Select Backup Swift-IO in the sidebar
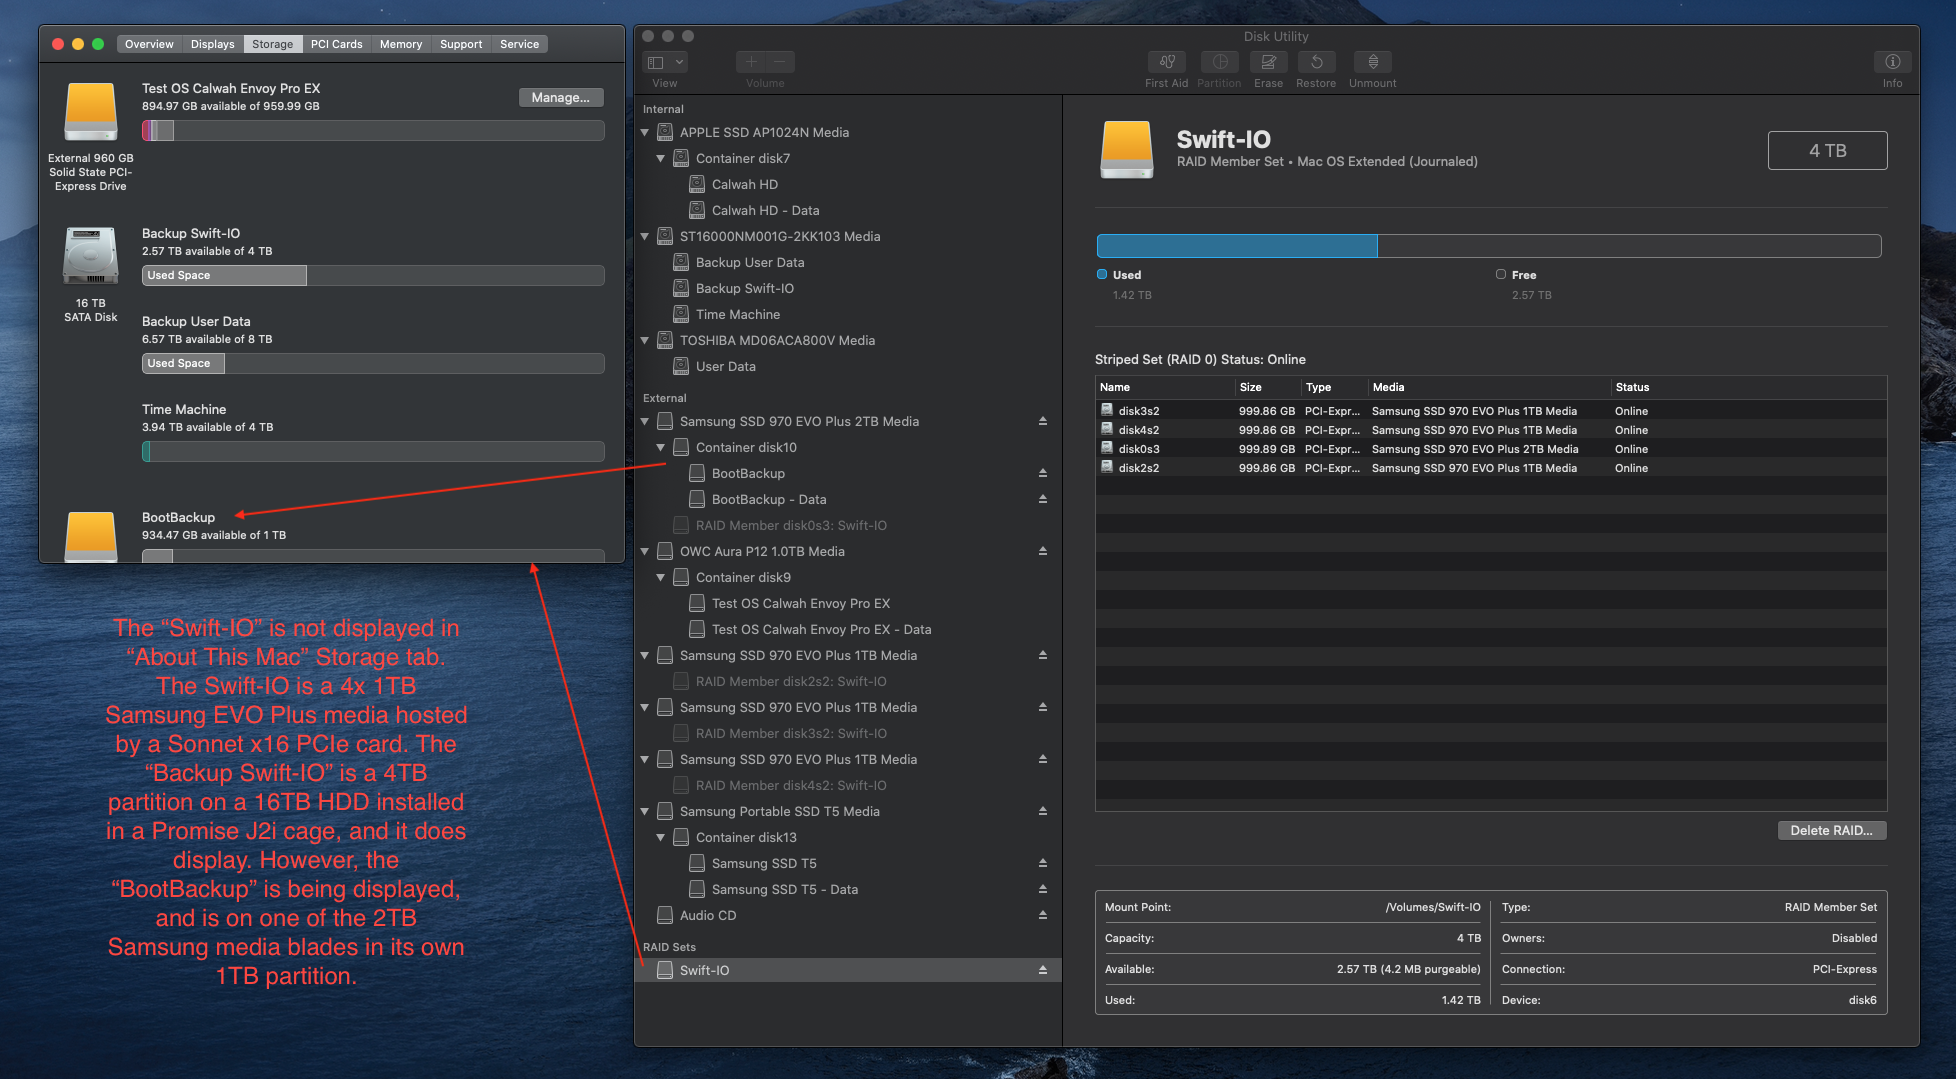The height and width of the screenshot is (1079, 1956). (744, 288)
